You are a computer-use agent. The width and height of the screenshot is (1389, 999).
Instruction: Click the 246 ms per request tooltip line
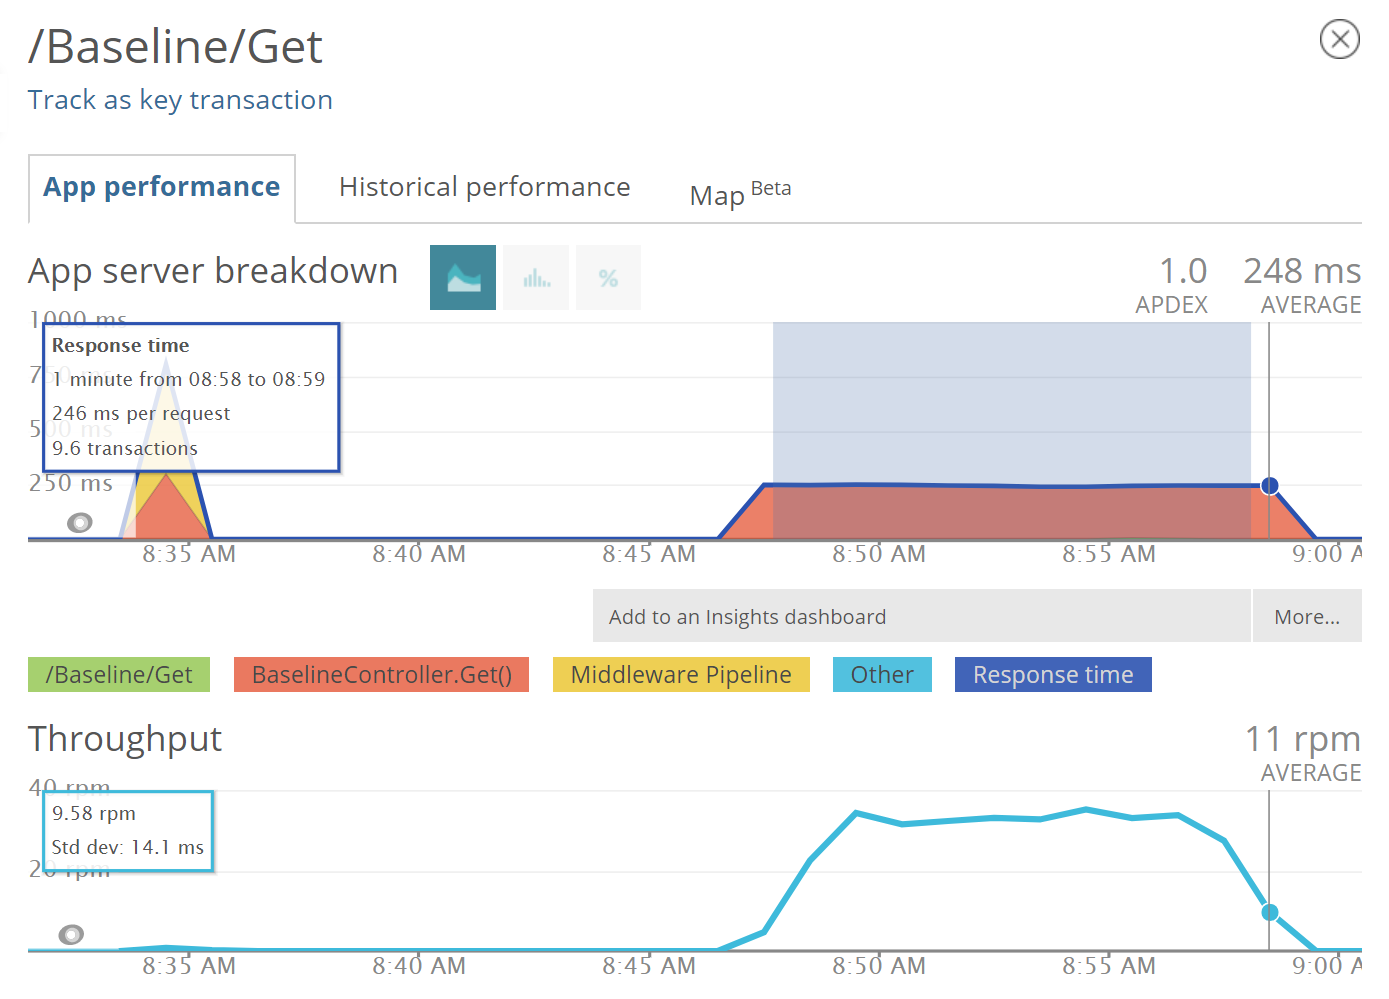point(141,413)
